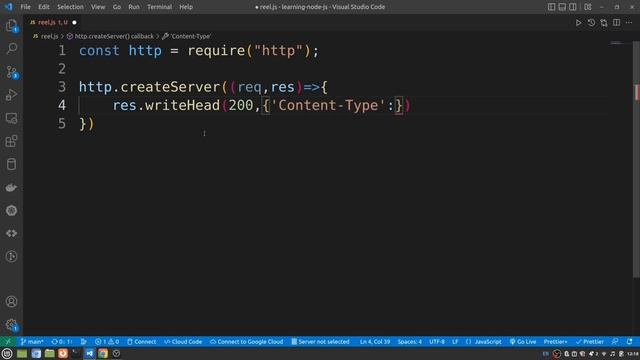
Task: Click Server not selected status item
Action: click(x=320, y=342)
